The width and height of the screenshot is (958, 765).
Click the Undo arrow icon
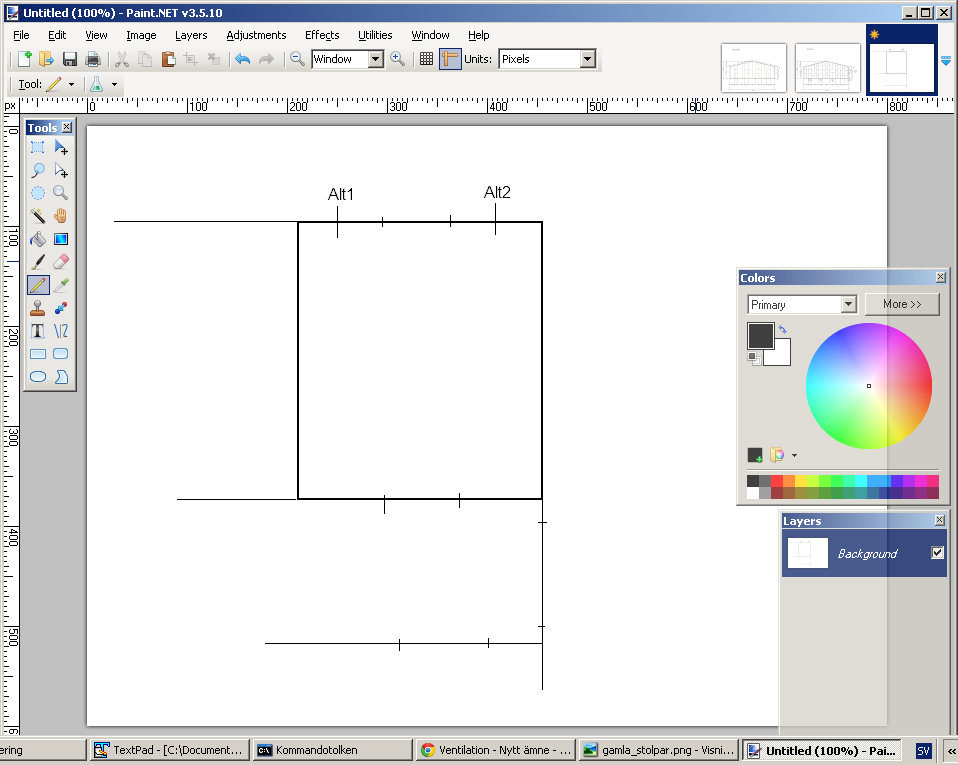pyautogui.click(x=243, y=59)
